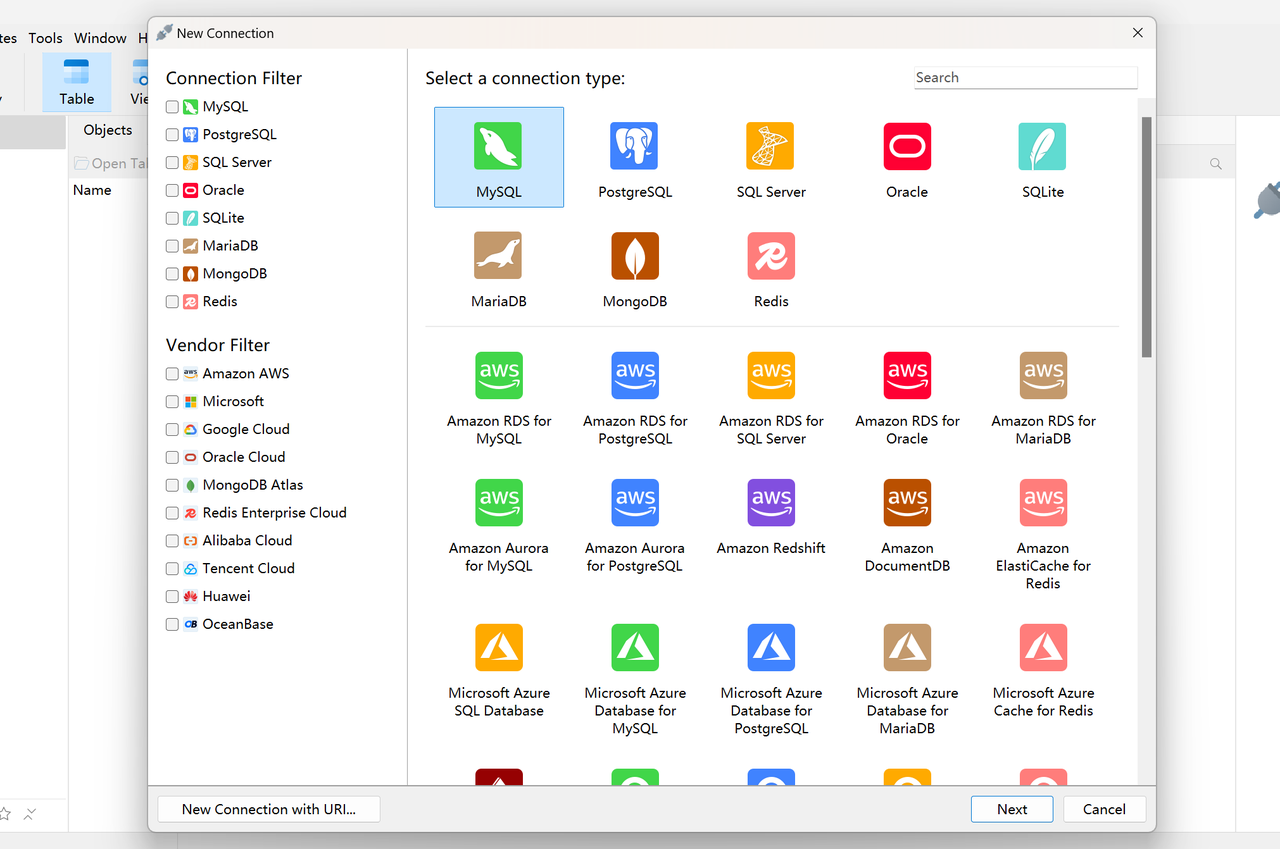
Task: Check the Alibaba Cloud vendor filter
Action: pyautogui.click(x=172, y=541)
